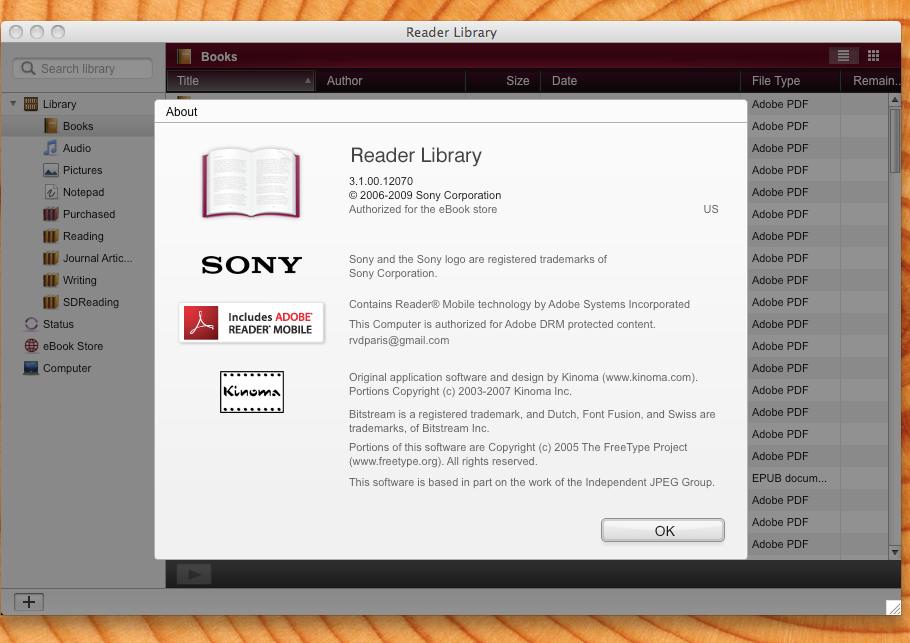Viewport: 910px width, 643px height.
Task: Sort by Date column header
Action: (x=641, y=81)
